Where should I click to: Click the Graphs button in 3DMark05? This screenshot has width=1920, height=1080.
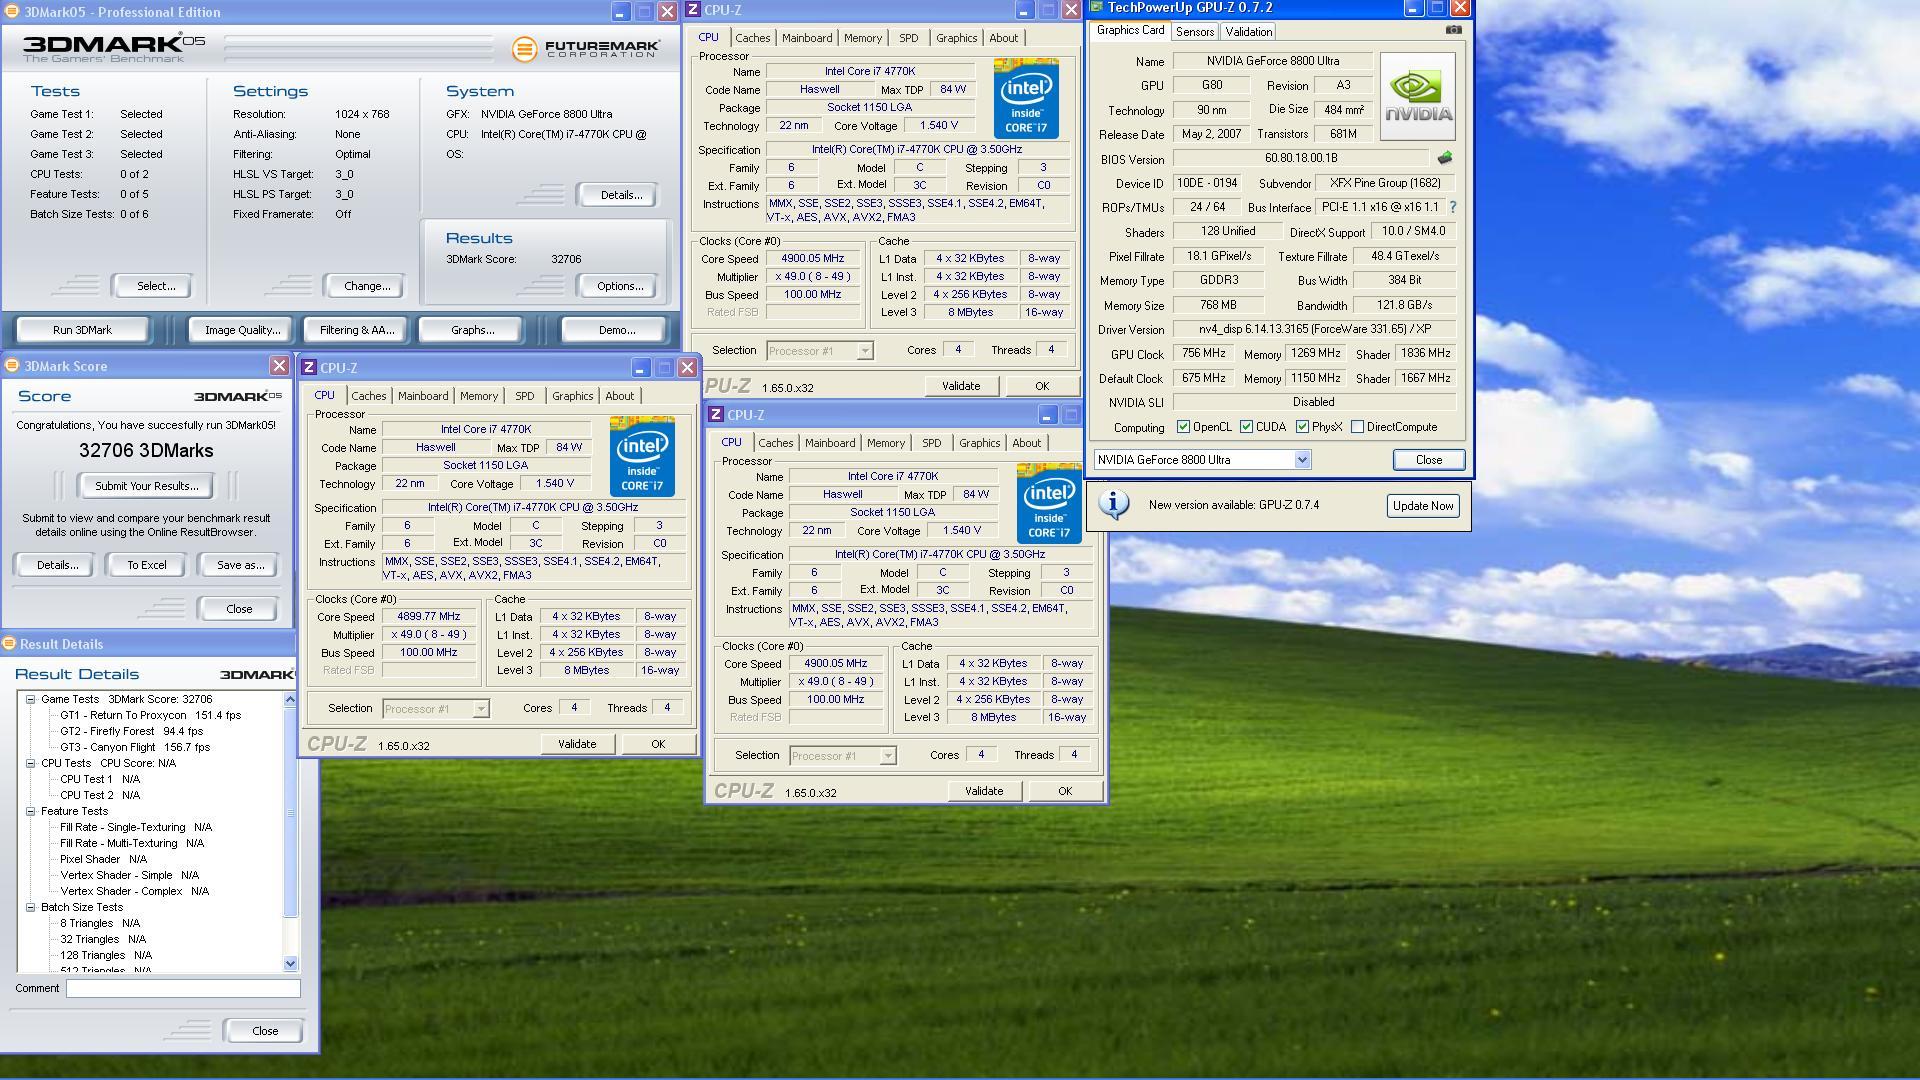[x=472, y=330]
